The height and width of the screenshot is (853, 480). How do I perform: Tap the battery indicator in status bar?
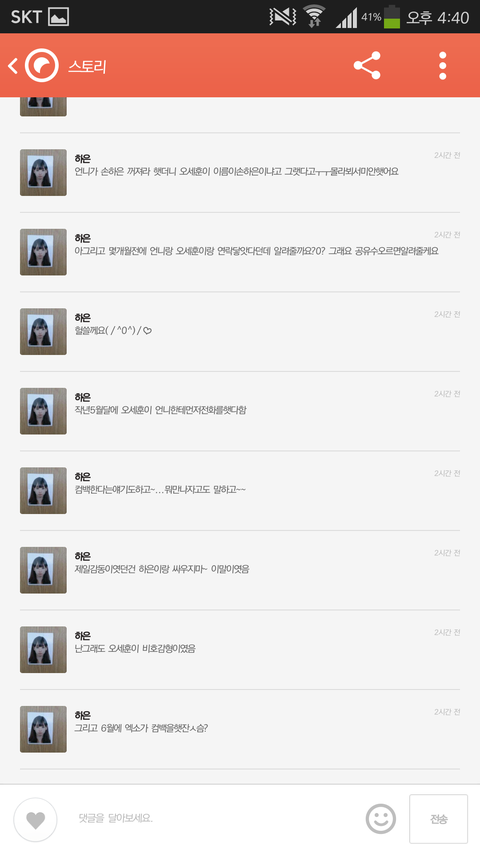pos(391,17)
